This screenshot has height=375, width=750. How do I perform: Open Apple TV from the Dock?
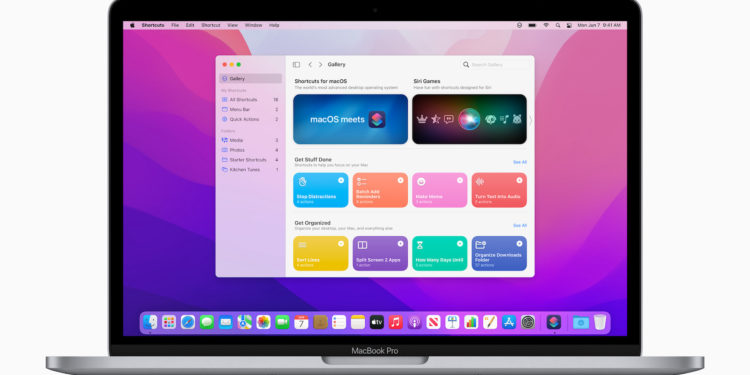[377, 322]
